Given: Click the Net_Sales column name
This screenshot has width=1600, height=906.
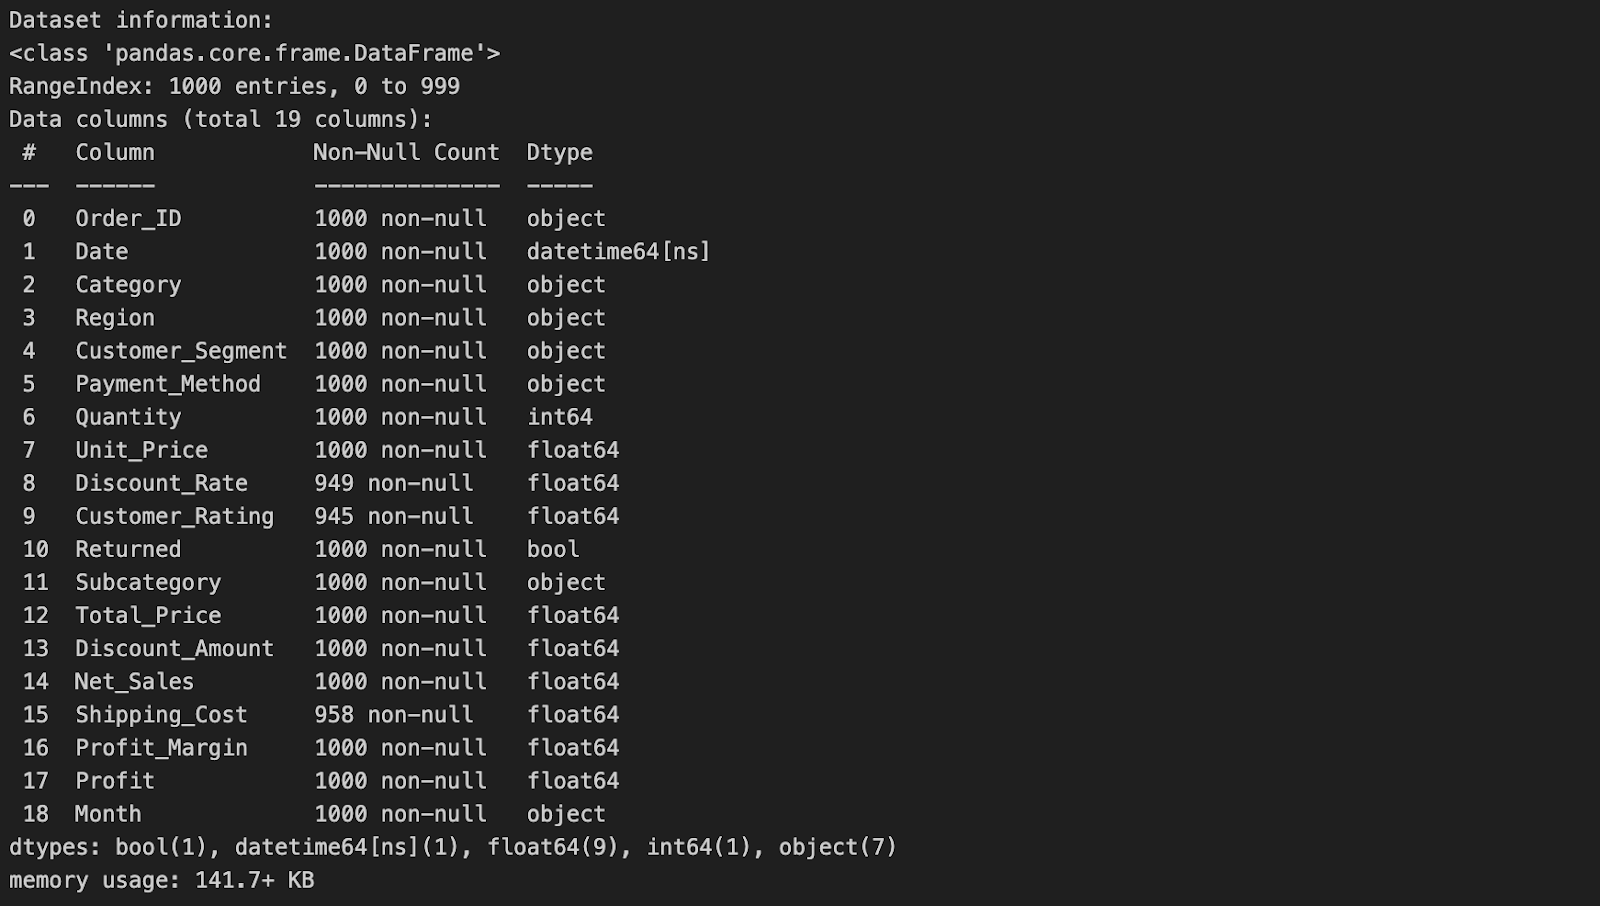Looking at the screenshot, I should (x=134, y=681).
